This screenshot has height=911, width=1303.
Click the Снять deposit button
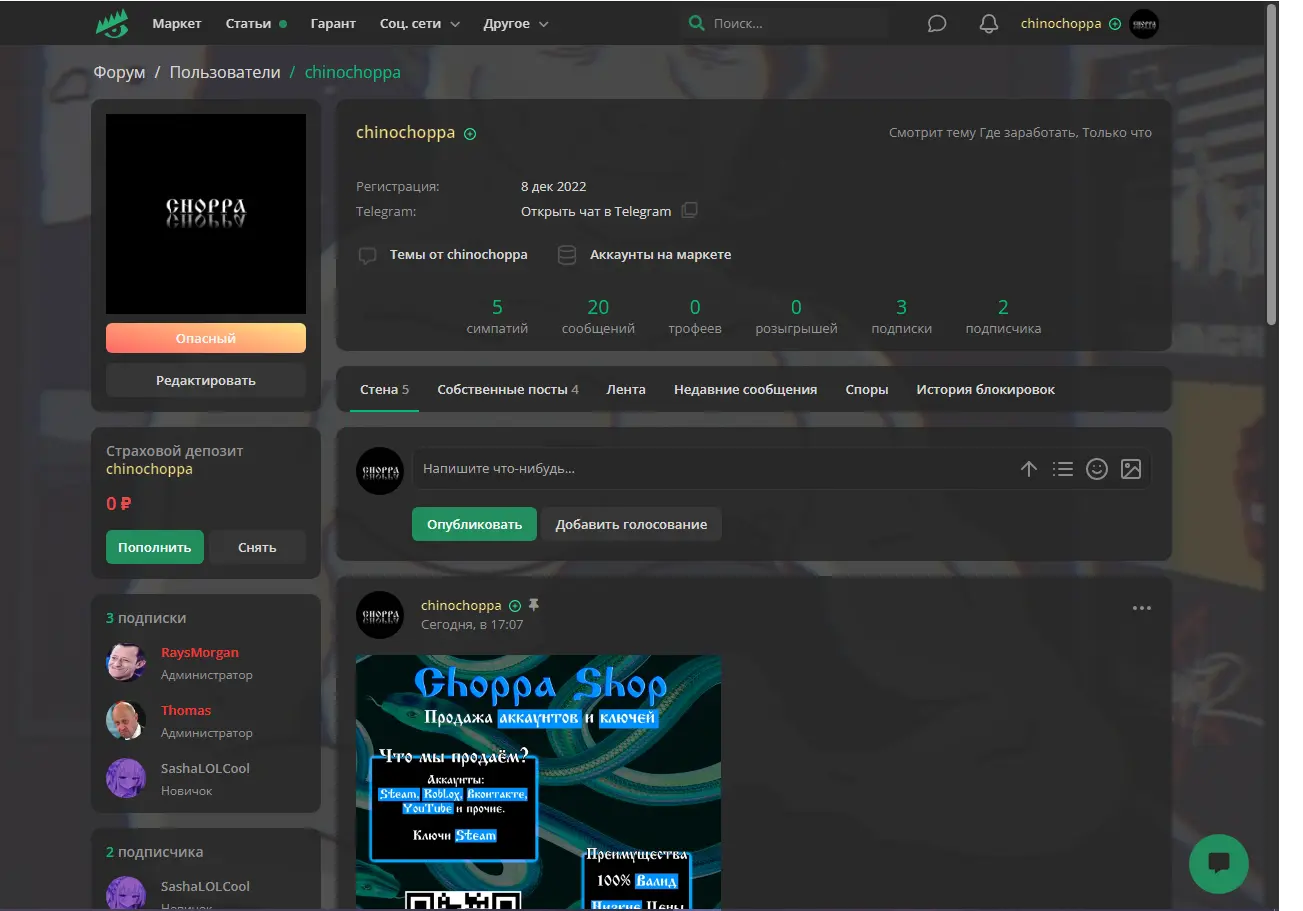coord(257,547)
